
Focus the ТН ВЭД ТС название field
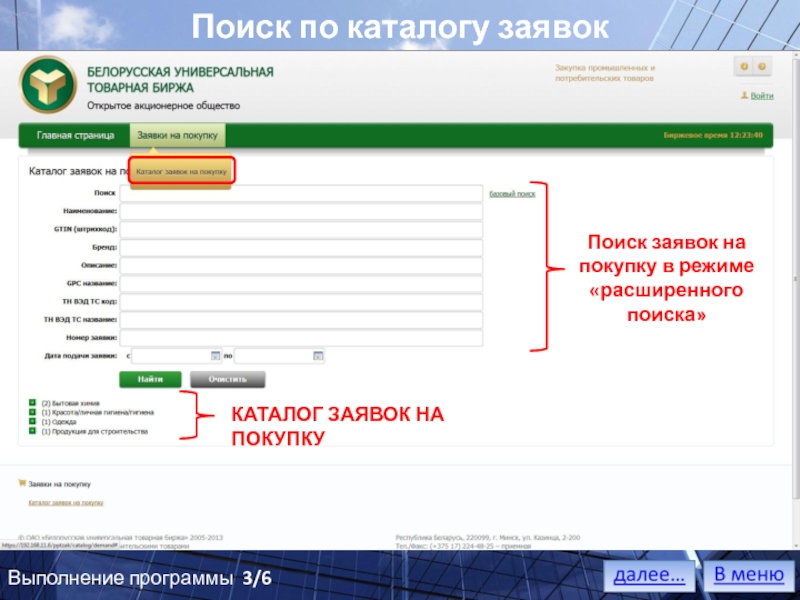(301, 320)
